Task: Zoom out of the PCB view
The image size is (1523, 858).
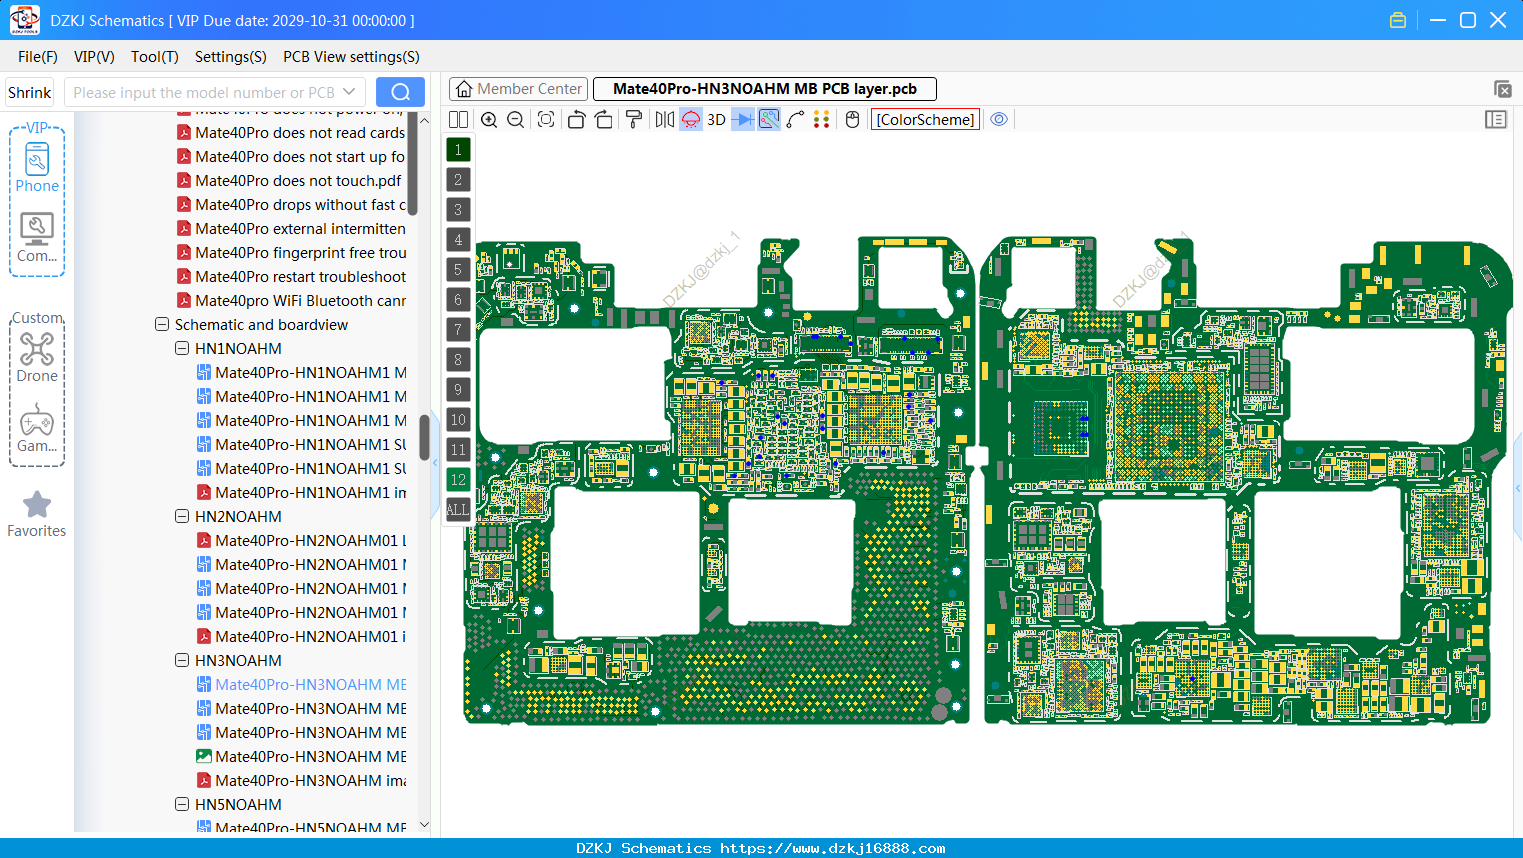Action: (516, 119)
